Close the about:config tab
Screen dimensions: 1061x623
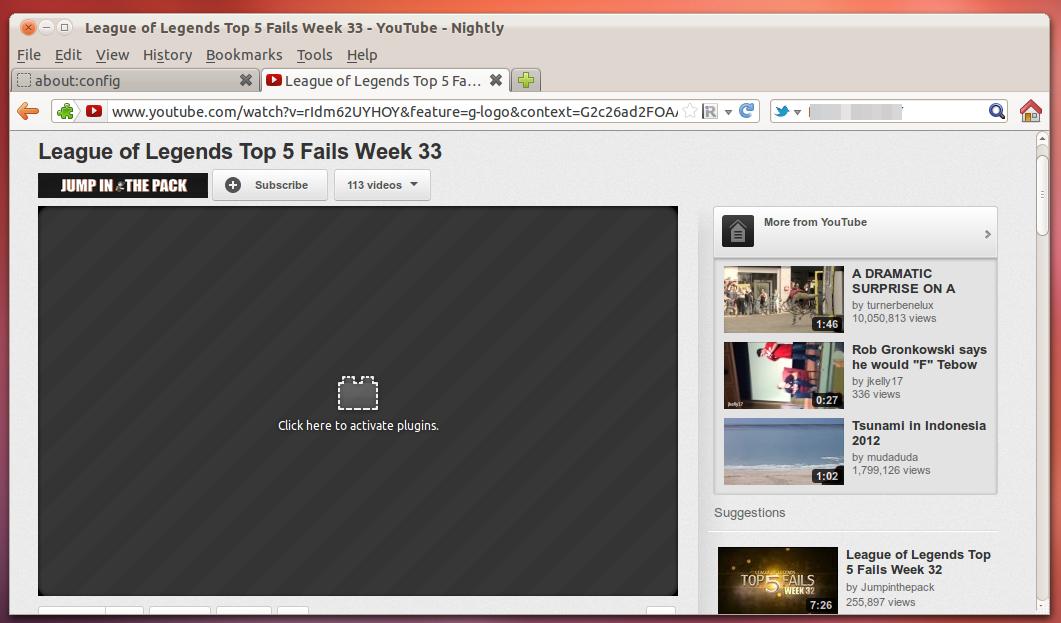[246, 80]
